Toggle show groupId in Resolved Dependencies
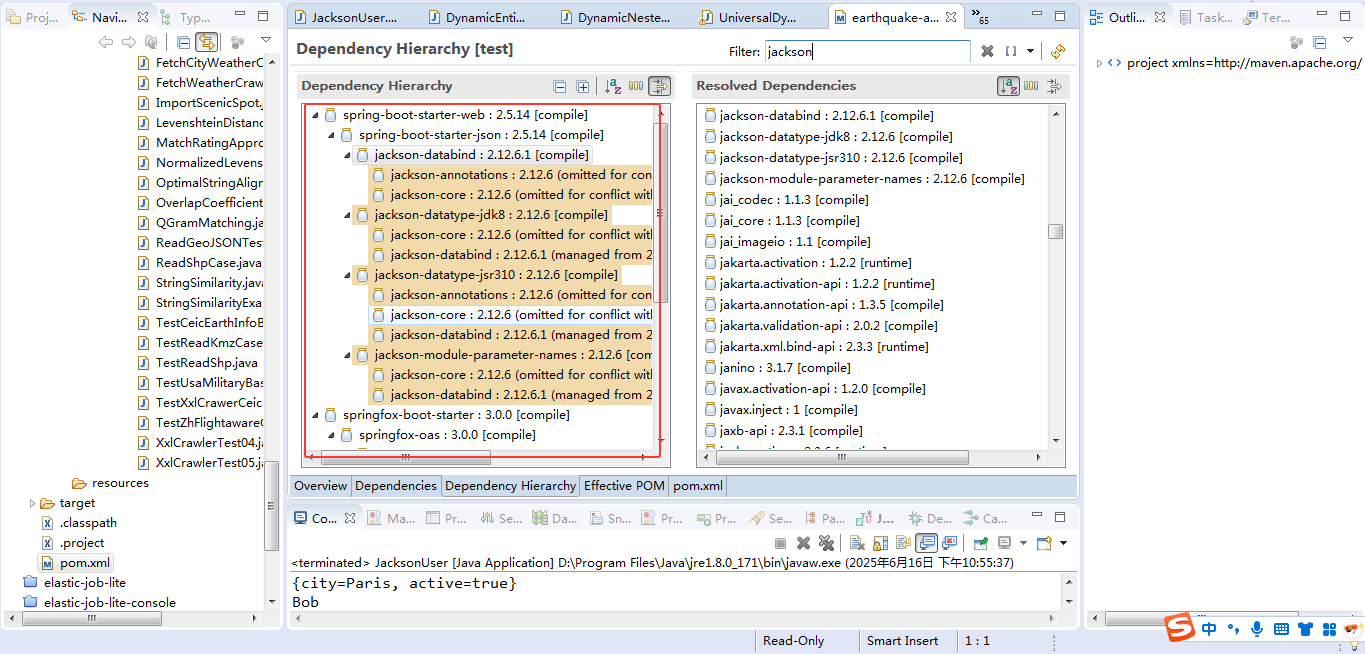 click(1031, 86)
